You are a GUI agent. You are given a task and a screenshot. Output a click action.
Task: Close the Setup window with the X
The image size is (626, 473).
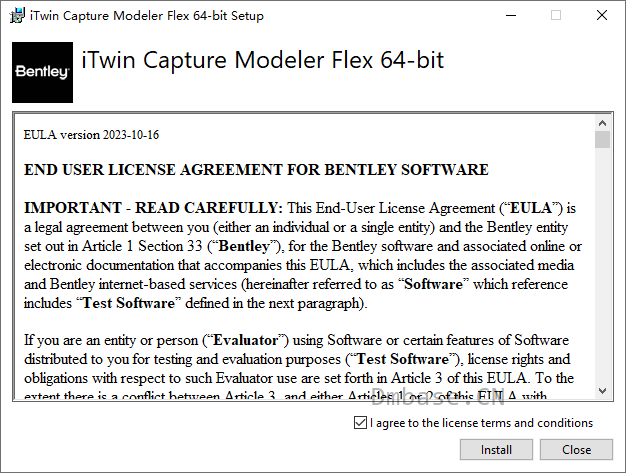602,16
